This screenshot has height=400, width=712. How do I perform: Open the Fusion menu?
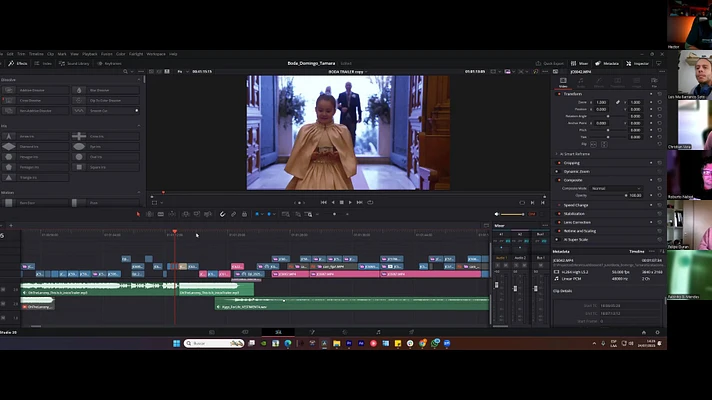[x=107, y=54]
